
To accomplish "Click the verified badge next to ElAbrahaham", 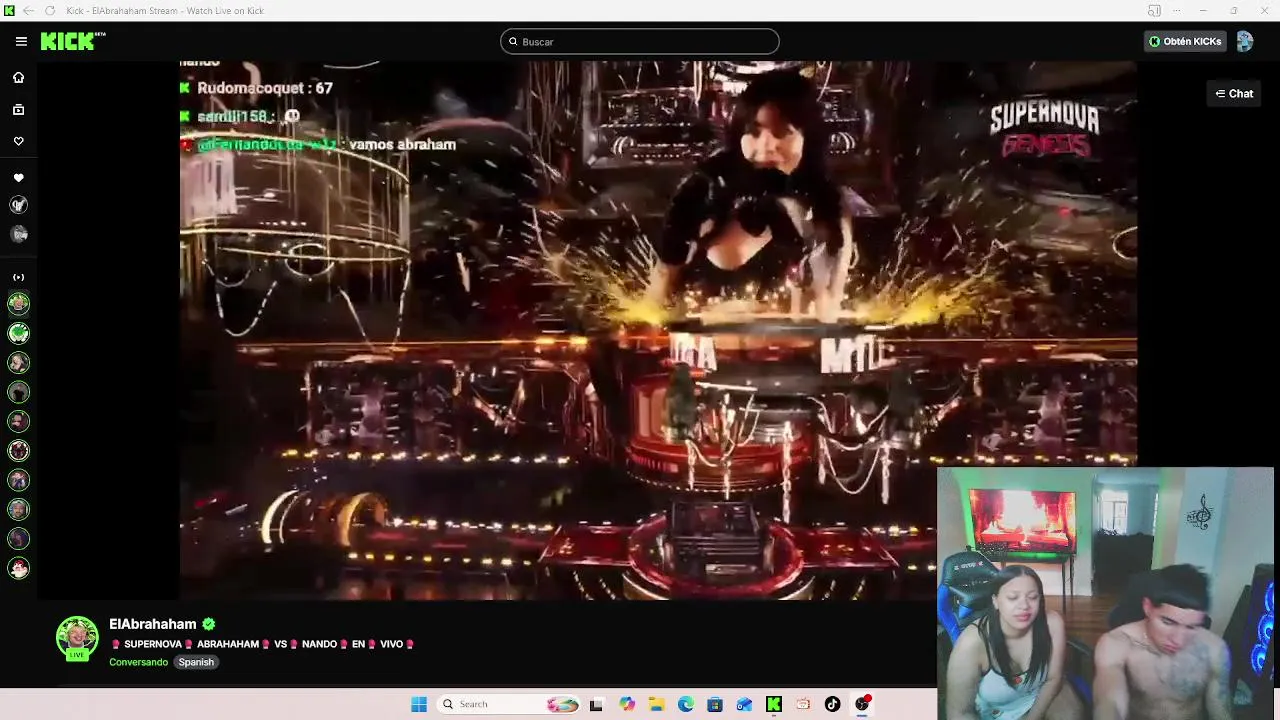I will (x=209, y=623).
